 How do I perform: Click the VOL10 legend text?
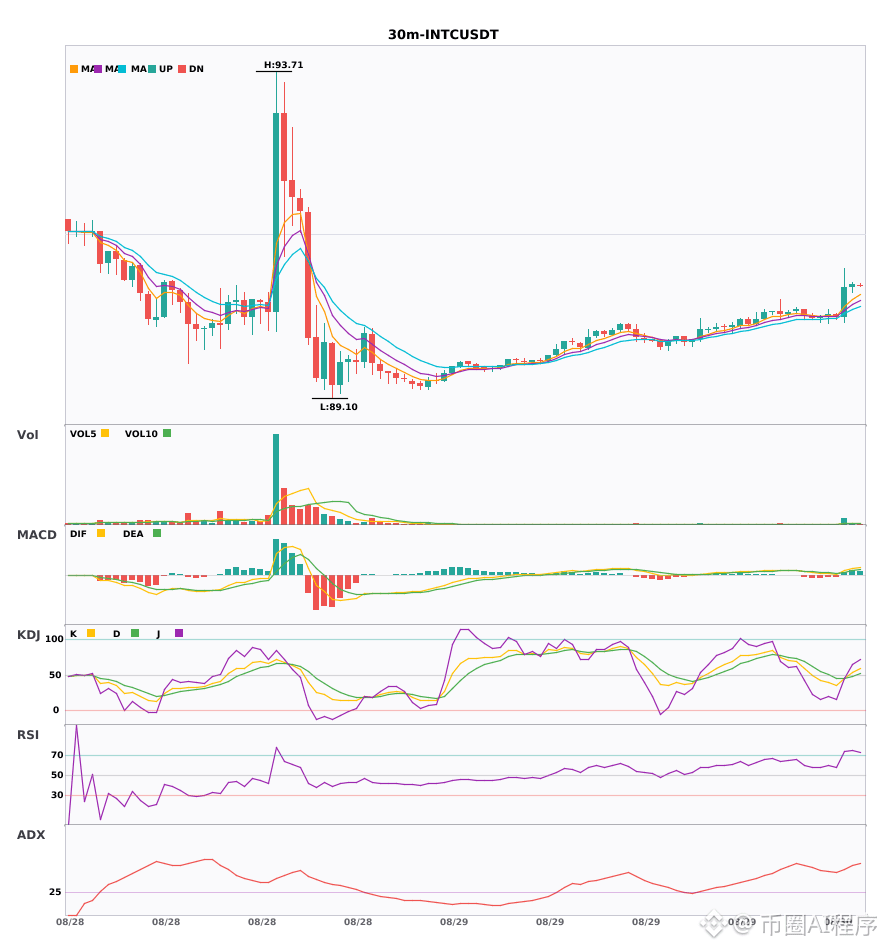click(141, 434)
